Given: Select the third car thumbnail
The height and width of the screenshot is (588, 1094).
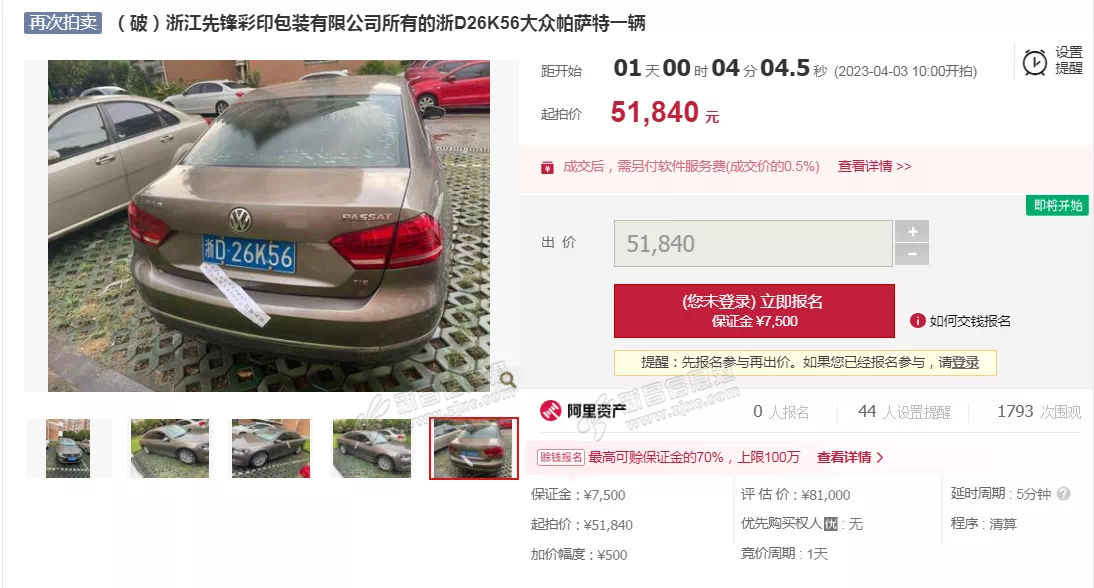Looking at the screenshot, I should tap(271, 448).
